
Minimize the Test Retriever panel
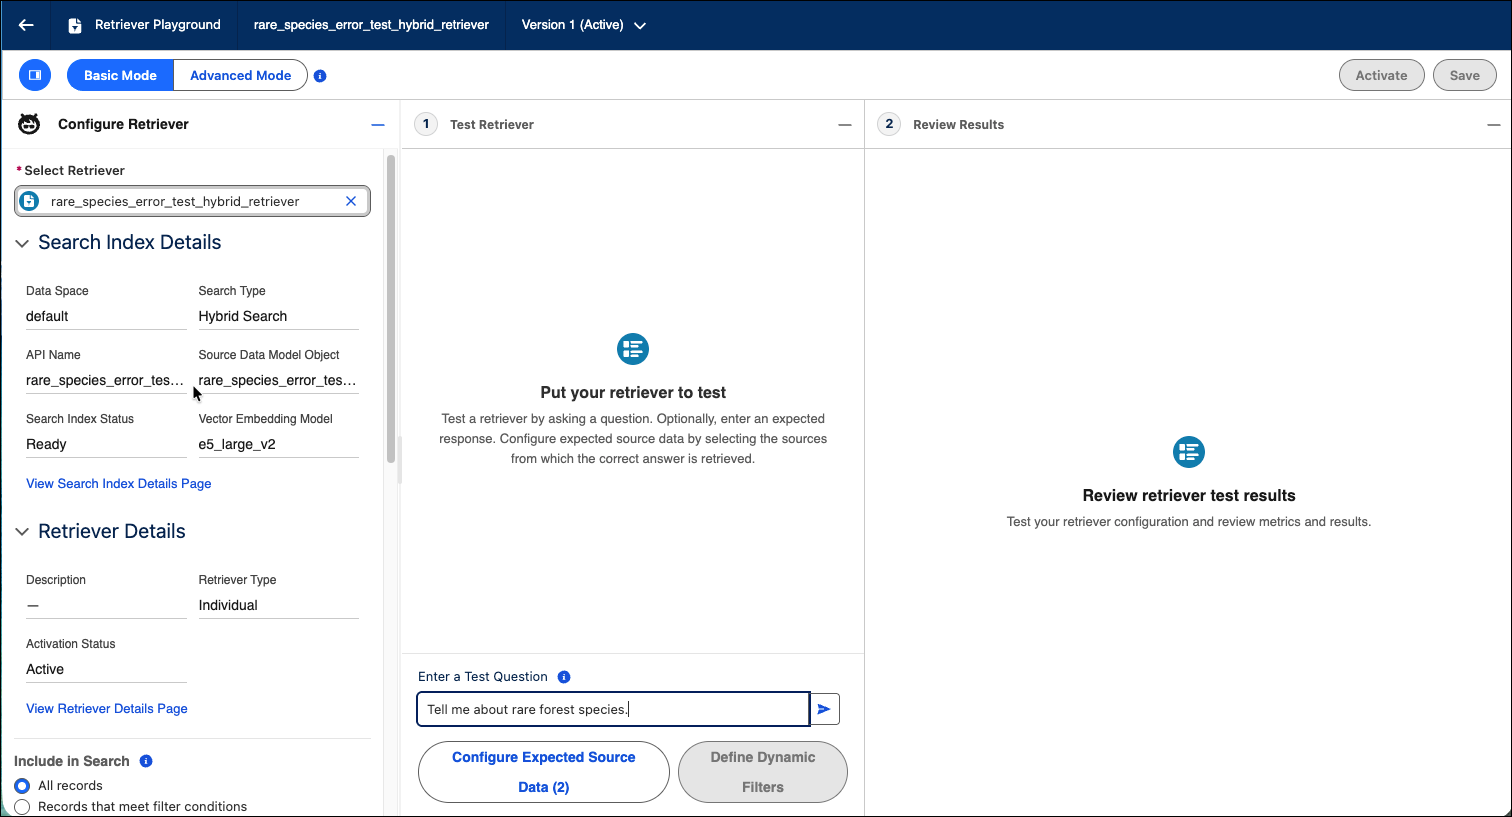[845, 125]
